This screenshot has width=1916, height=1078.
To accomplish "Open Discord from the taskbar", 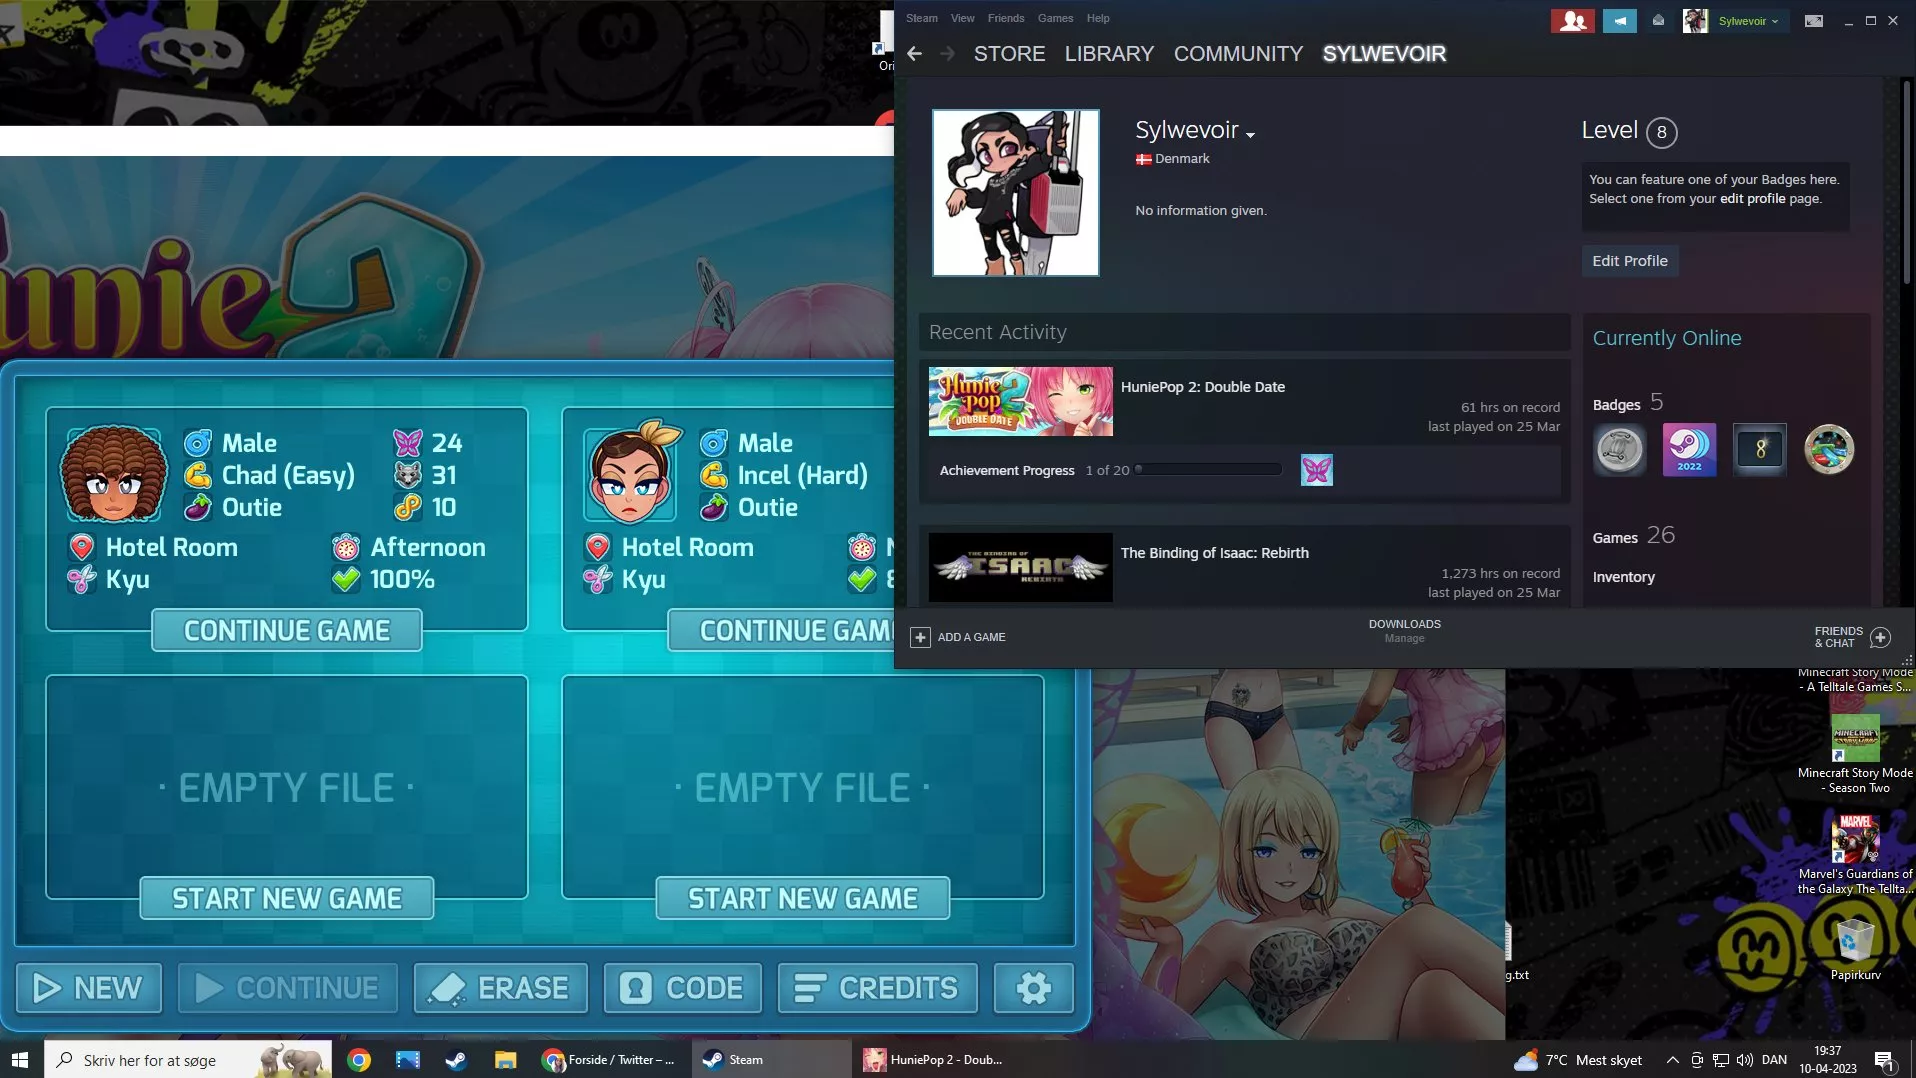I will [x=456, y=1059].
